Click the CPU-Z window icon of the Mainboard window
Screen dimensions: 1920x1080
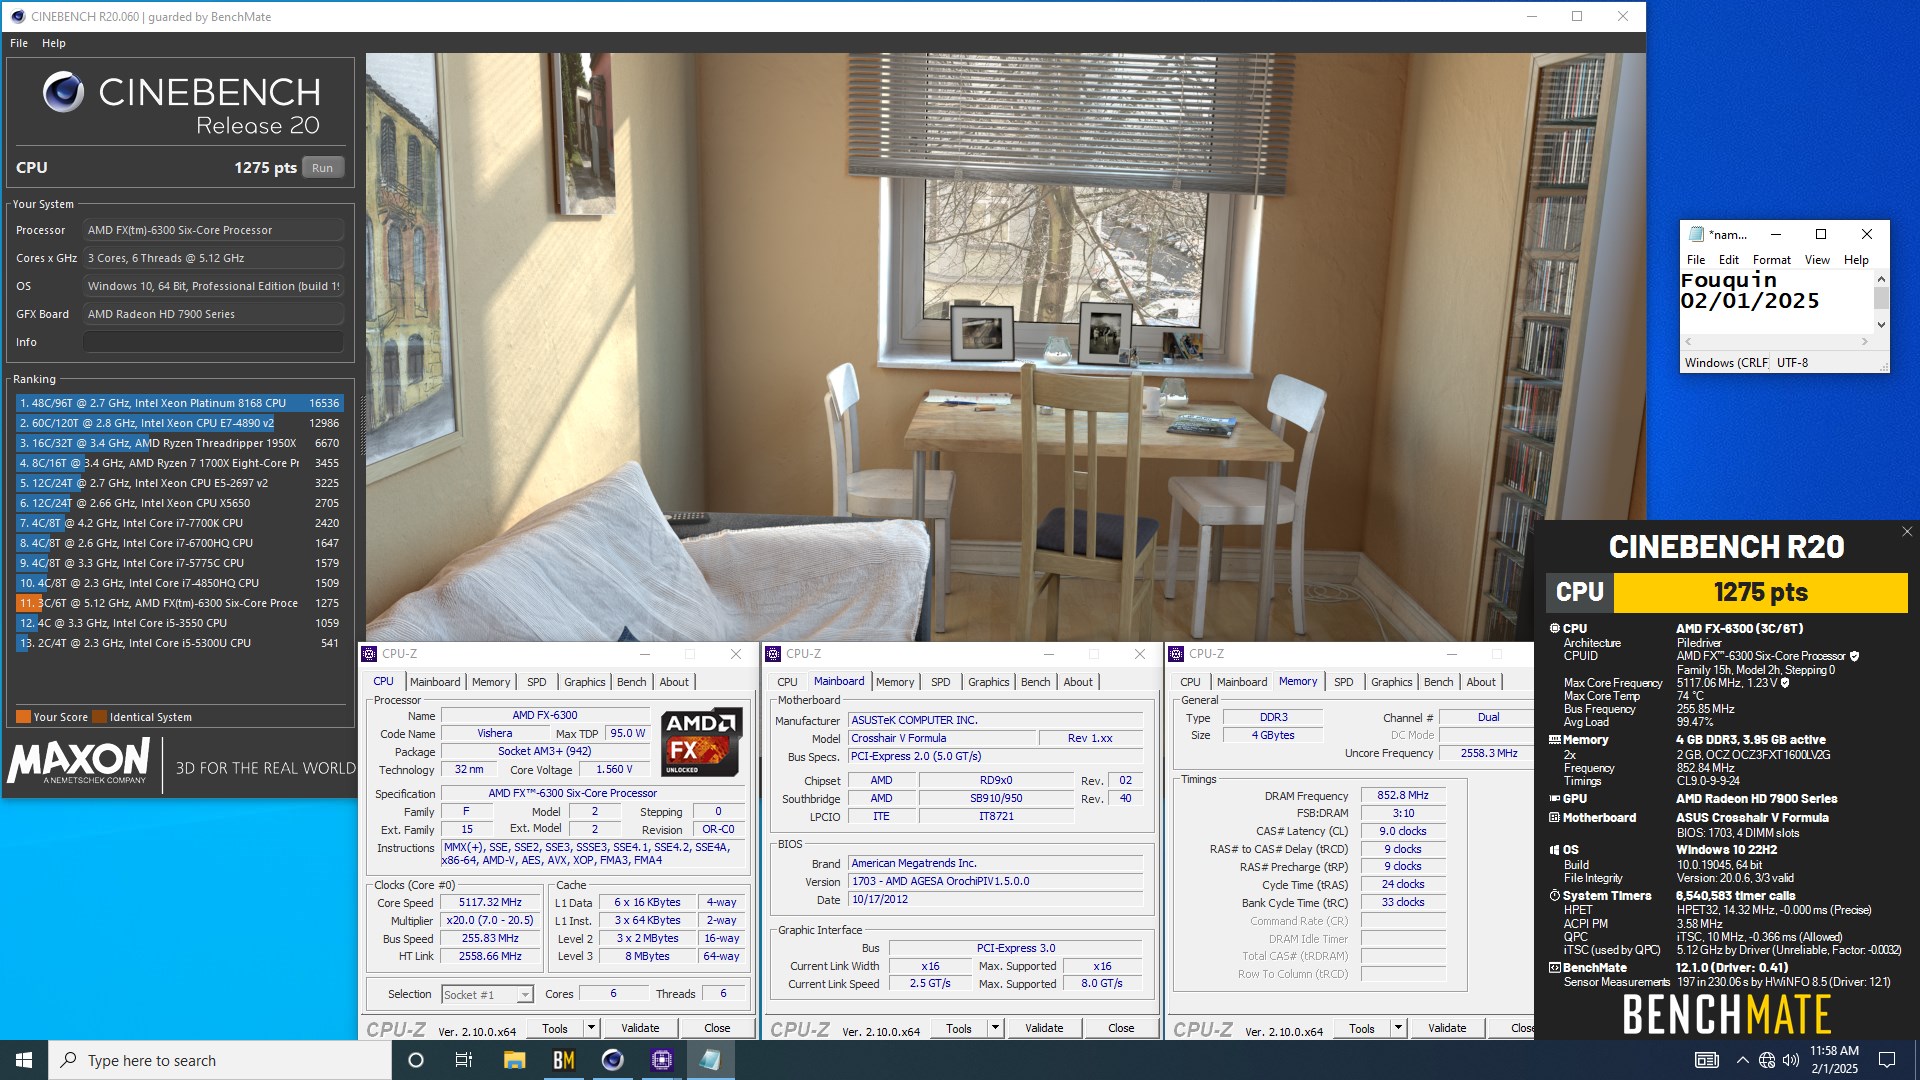773,654
